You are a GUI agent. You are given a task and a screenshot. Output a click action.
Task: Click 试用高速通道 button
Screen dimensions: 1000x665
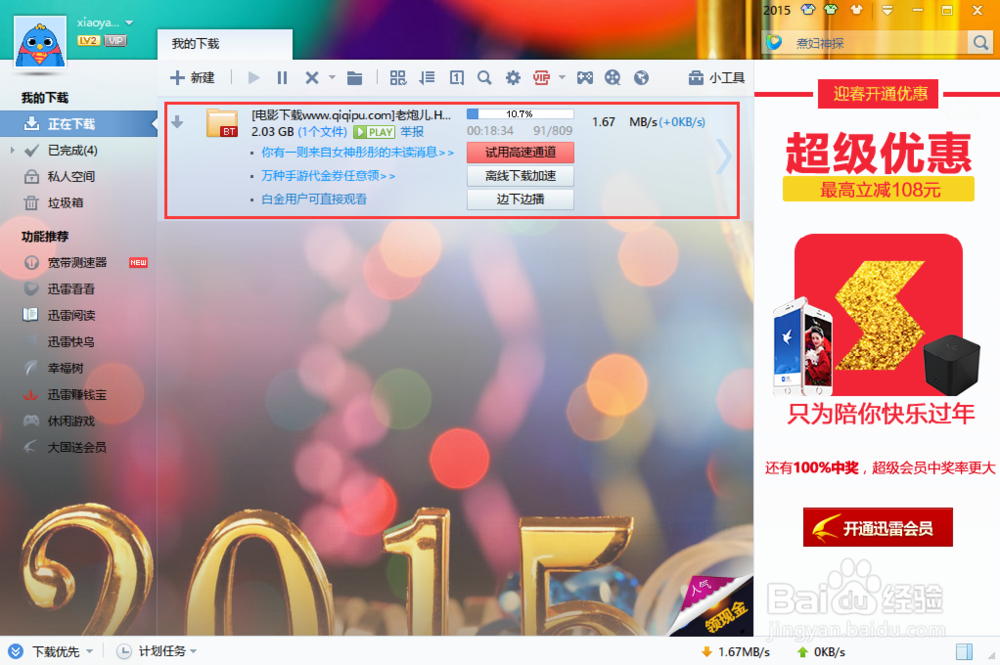pos(520,152)
